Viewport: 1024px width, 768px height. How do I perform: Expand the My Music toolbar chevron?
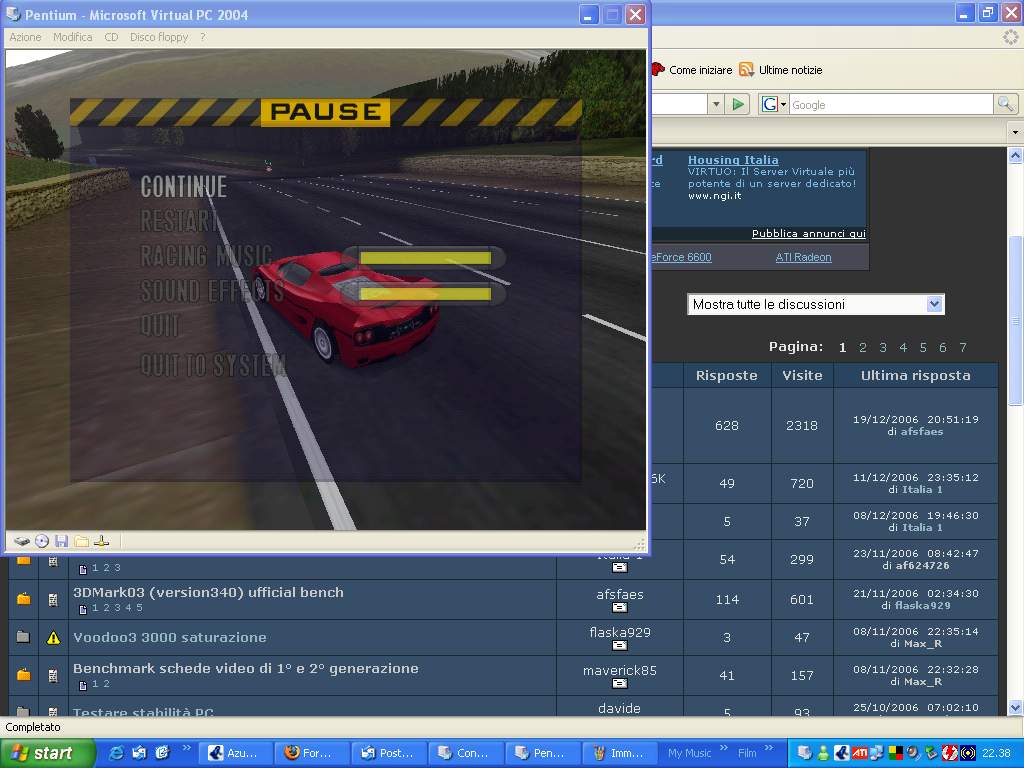click(724, 748)
